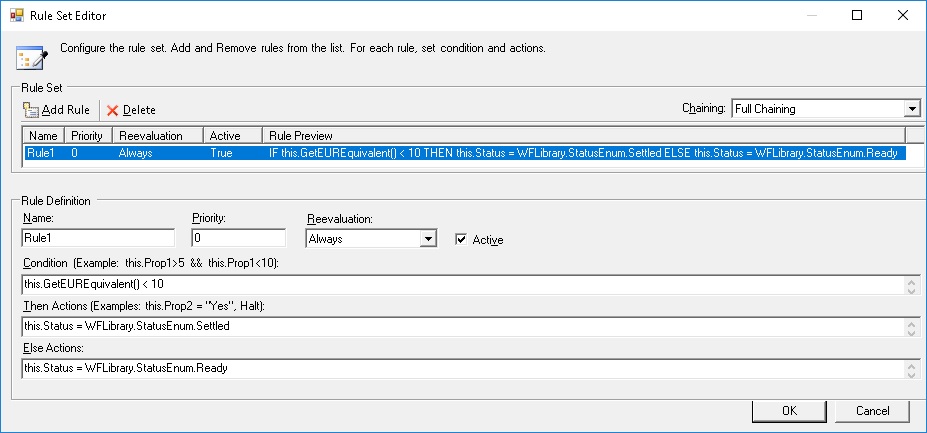Screen dimensions: 927x433
Task: Click the Add Rule toolbar button
Action: [56, 110]
